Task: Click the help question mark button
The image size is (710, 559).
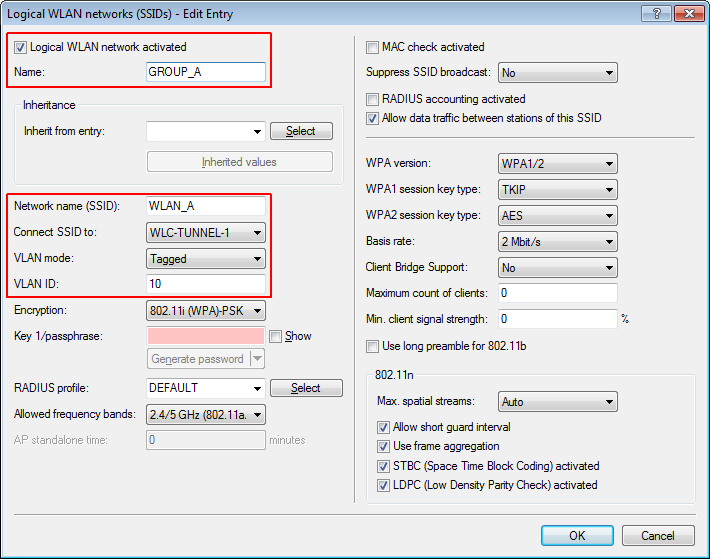Action: (x=658, y=12)
